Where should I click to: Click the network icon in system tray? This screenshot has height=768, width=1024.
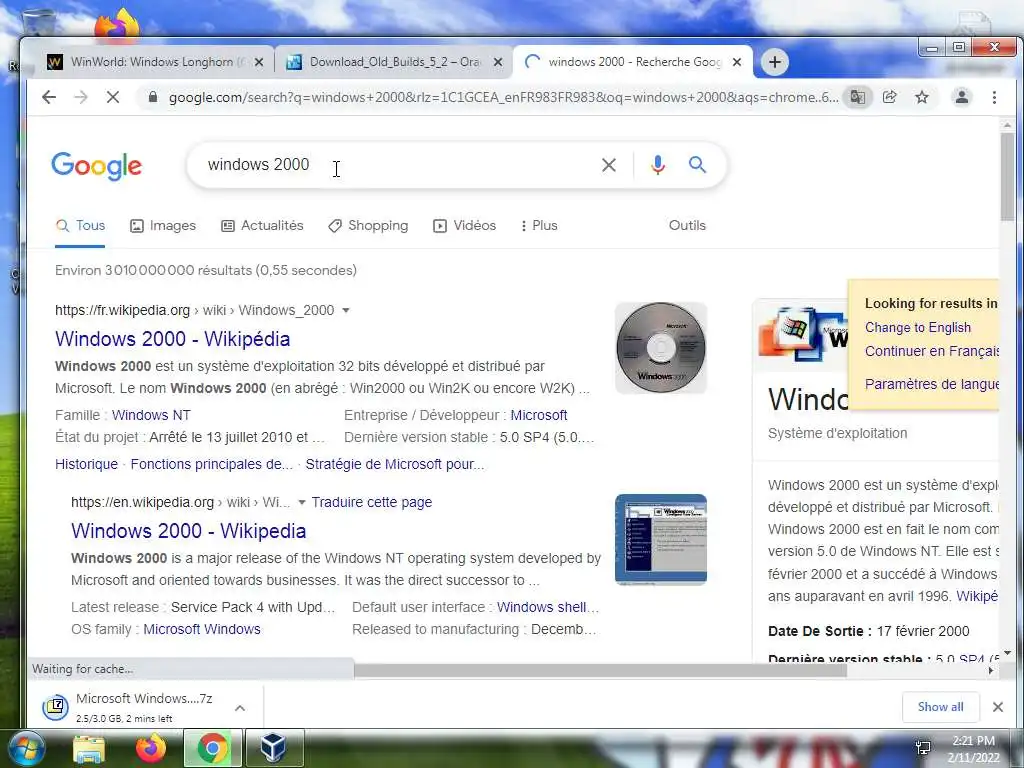coord(923,748)
